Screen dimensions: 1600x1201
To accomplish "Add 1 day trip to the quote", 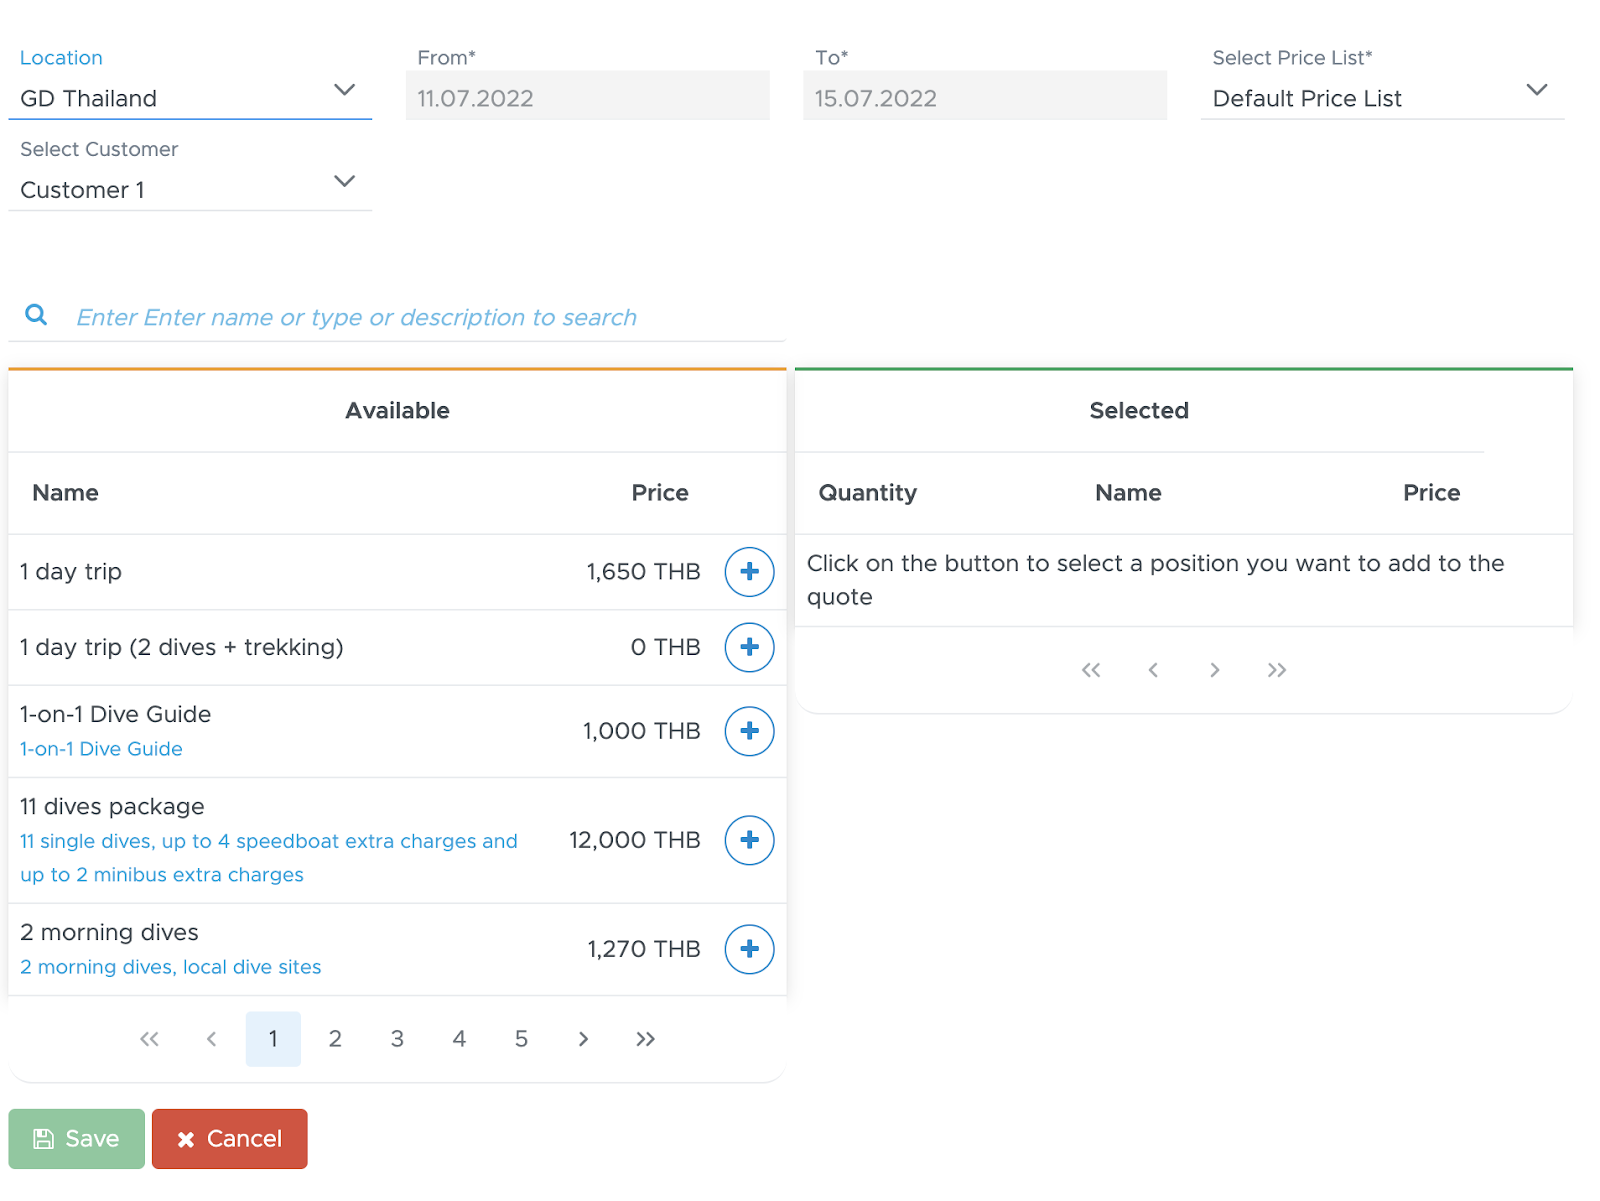I will tap(749, 572).
